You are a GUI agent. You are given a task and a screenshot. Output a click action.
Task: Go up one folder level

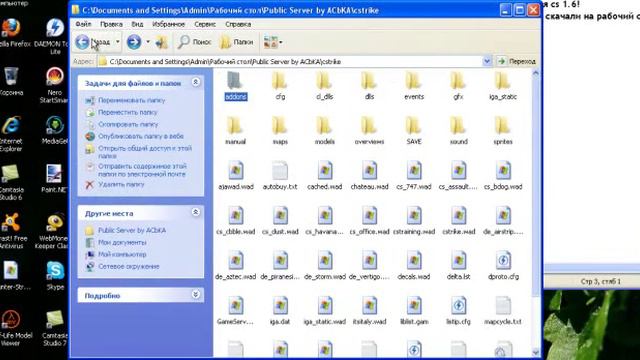click(162, 42)
